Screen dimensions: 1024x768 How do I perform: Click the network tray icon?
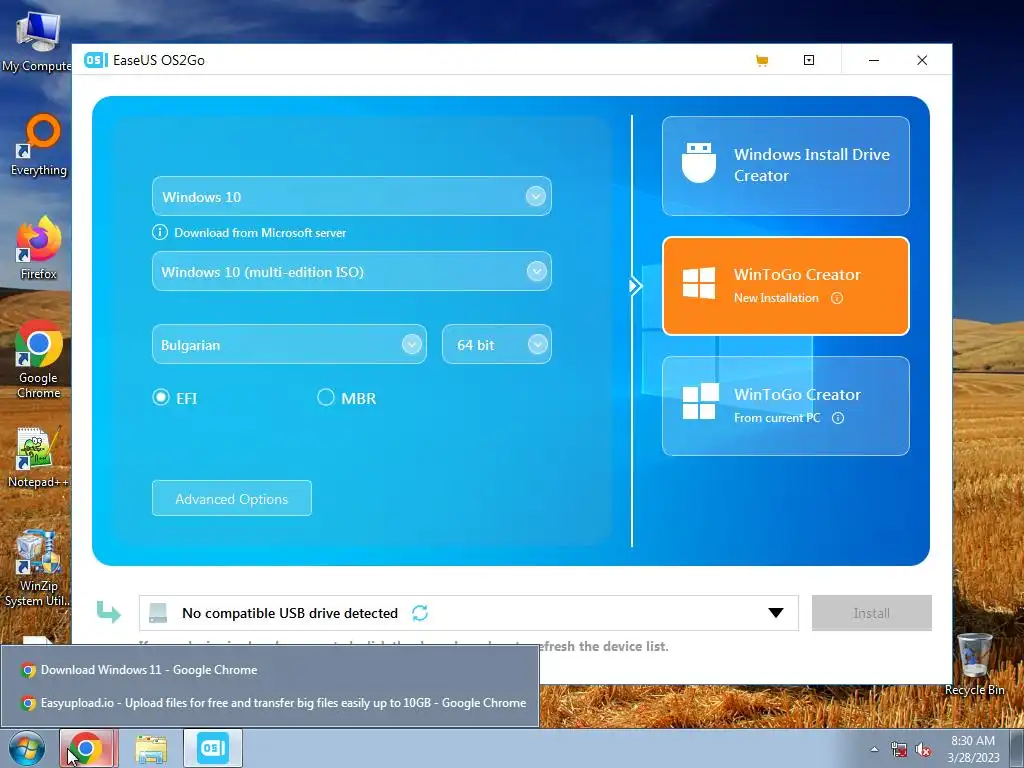pos(899,749)
